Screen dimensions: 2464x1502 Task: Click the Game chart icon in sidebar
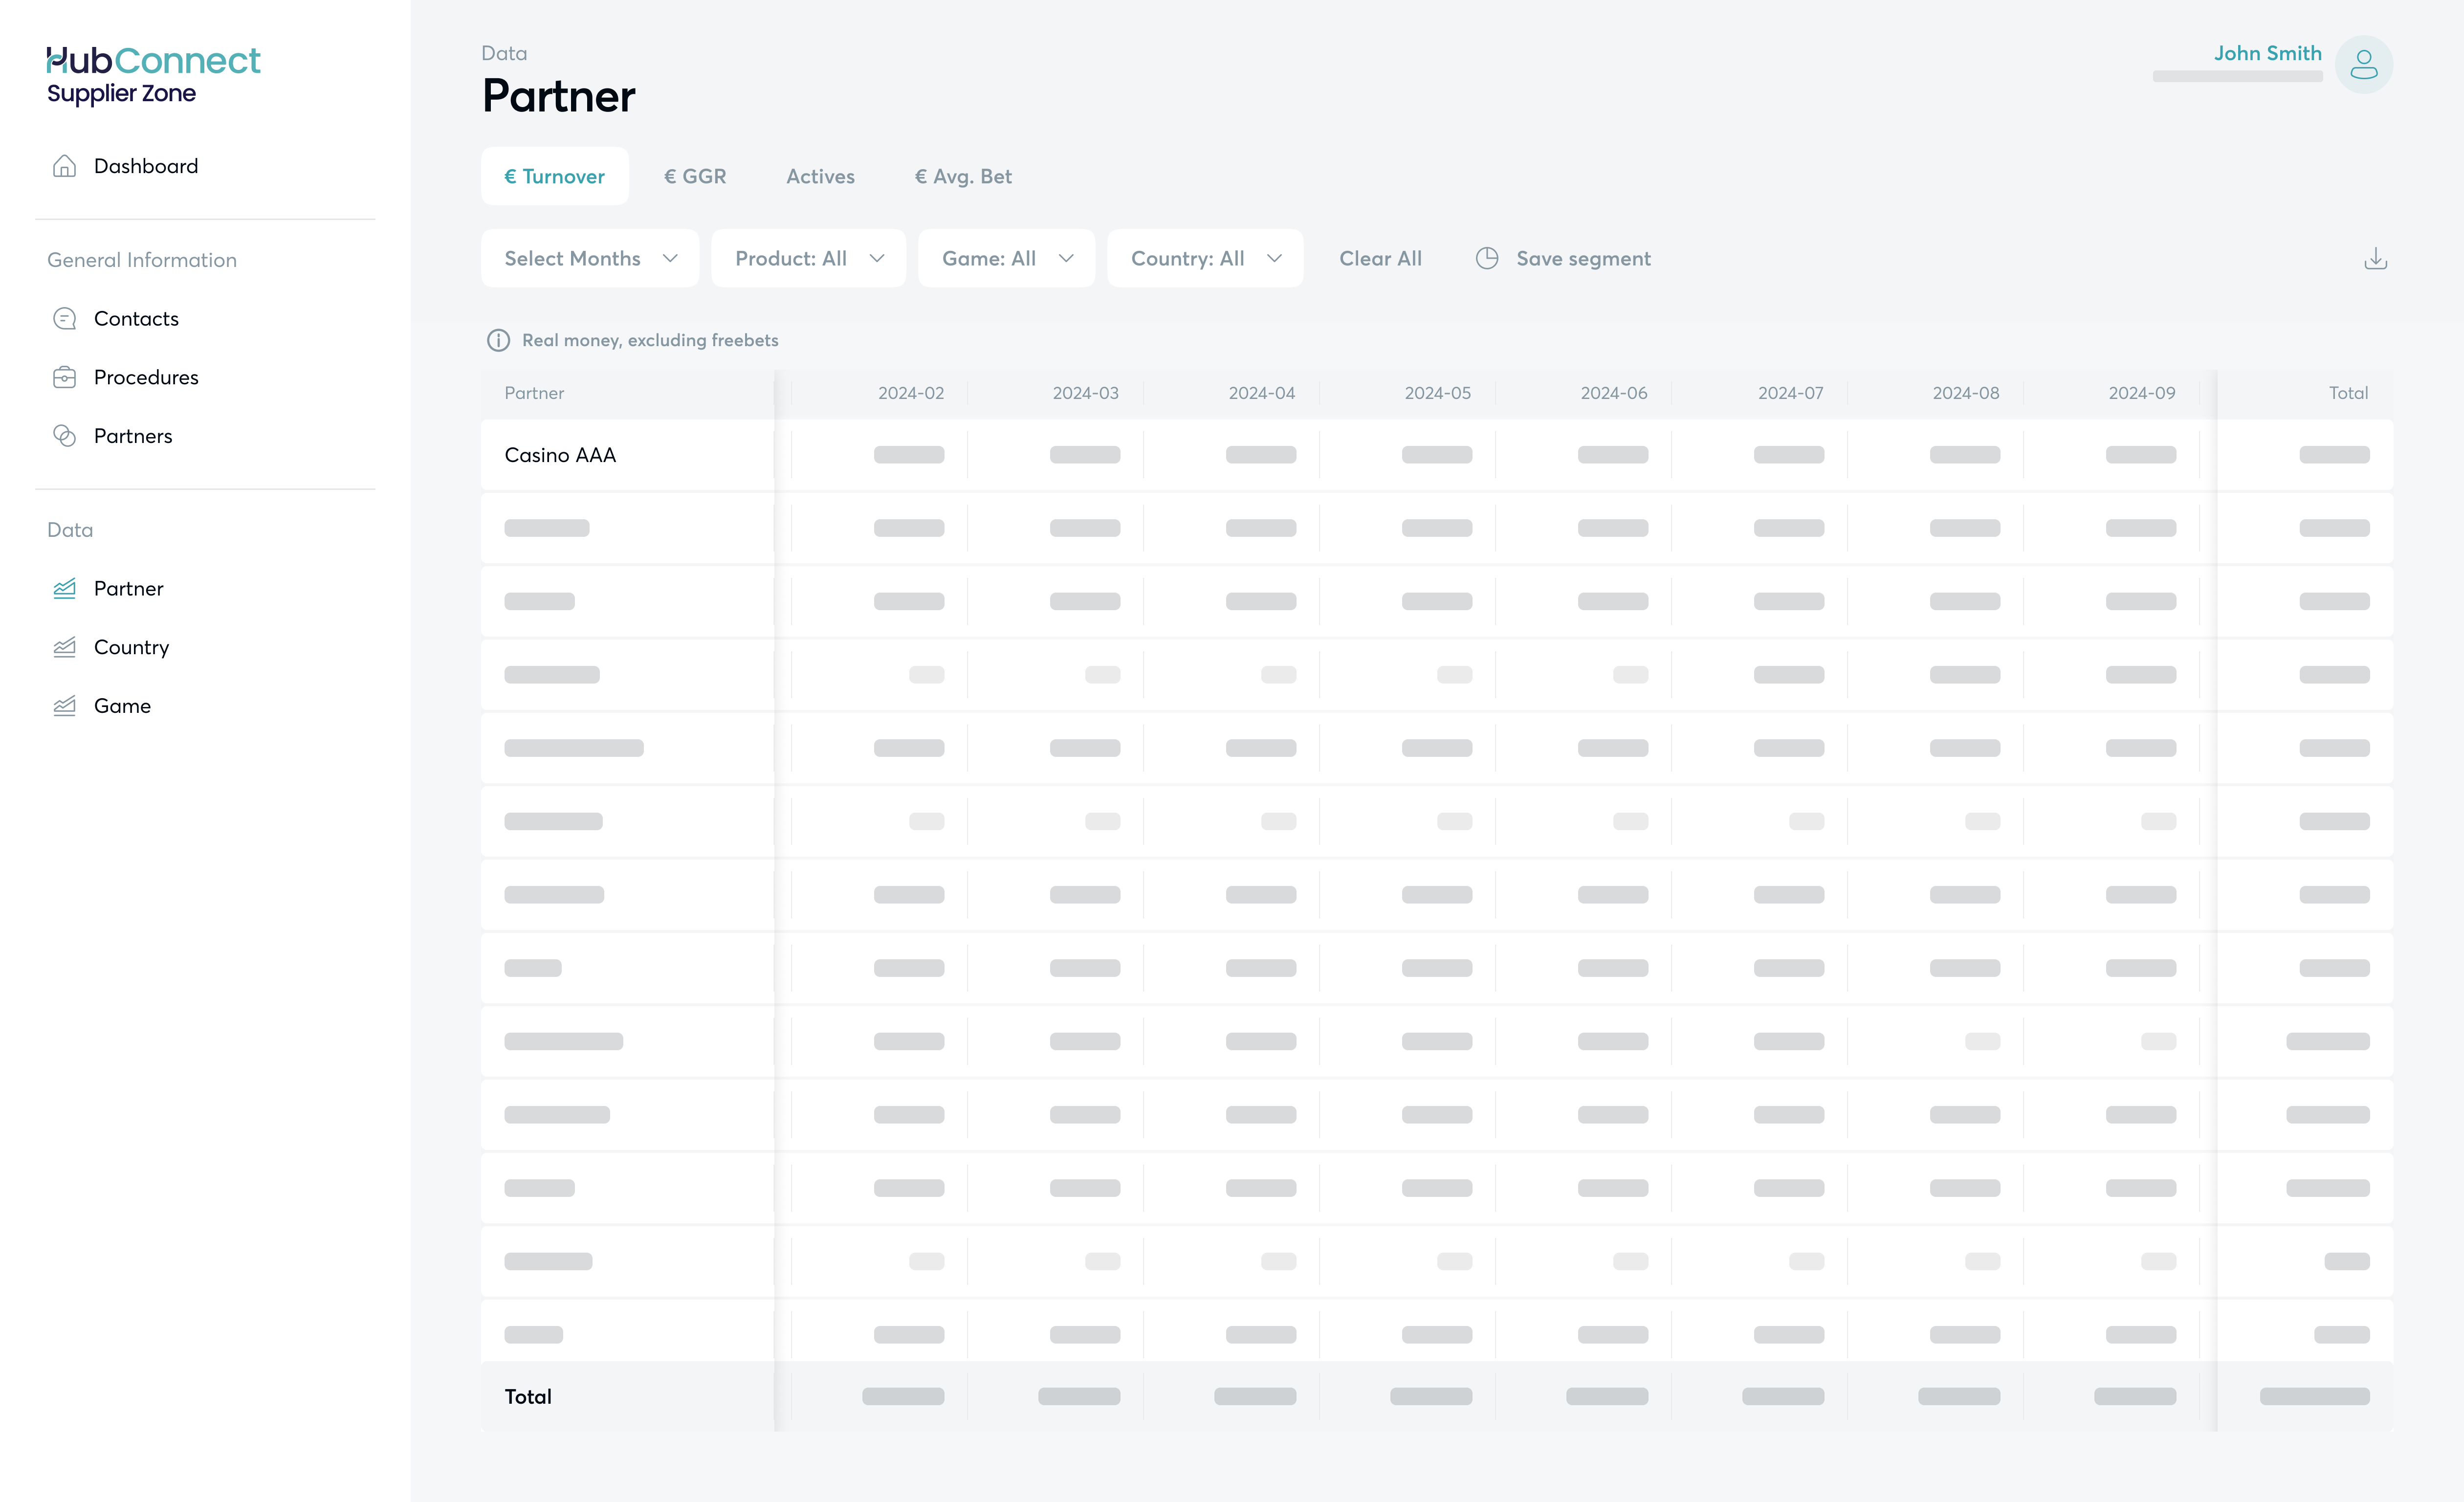(64, 706)
